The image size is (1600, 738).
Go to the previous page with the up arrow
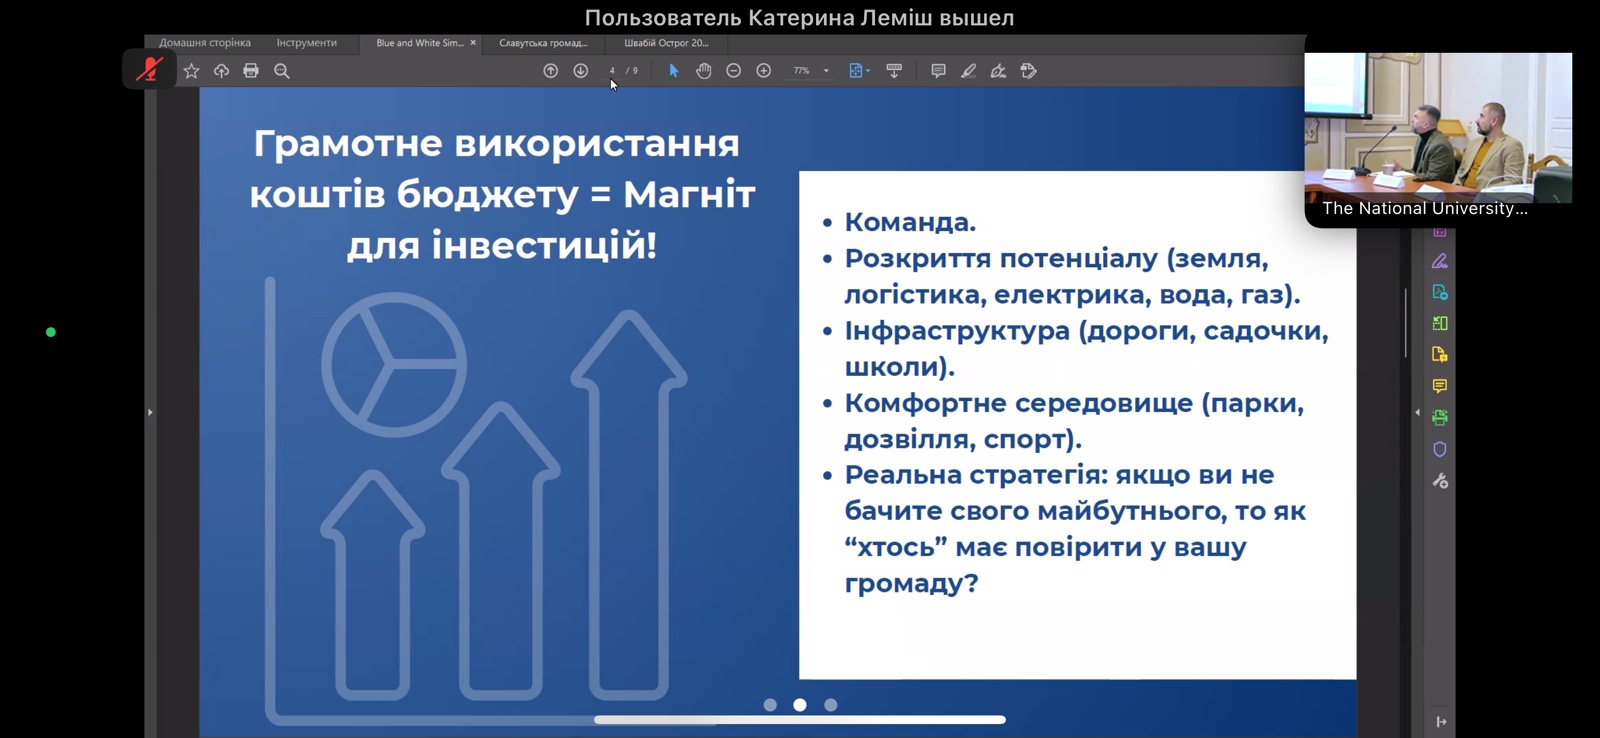[550, 71]
